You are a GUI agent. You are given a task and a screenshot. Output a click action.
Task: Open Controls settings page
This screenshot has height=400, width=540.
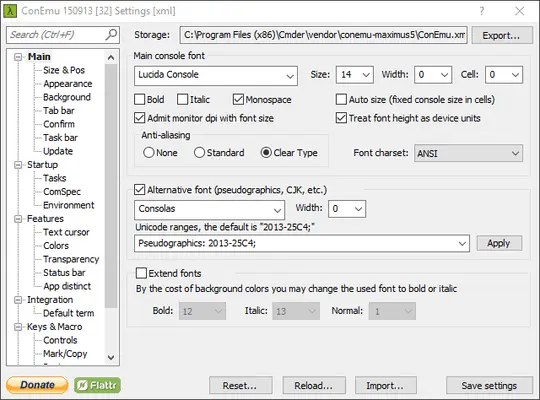(x=60, y=340)
